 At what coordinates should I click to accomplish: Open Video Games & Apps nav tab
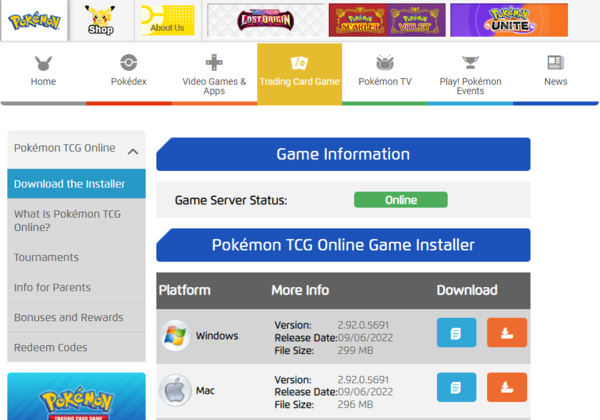(x=214, y=73)
